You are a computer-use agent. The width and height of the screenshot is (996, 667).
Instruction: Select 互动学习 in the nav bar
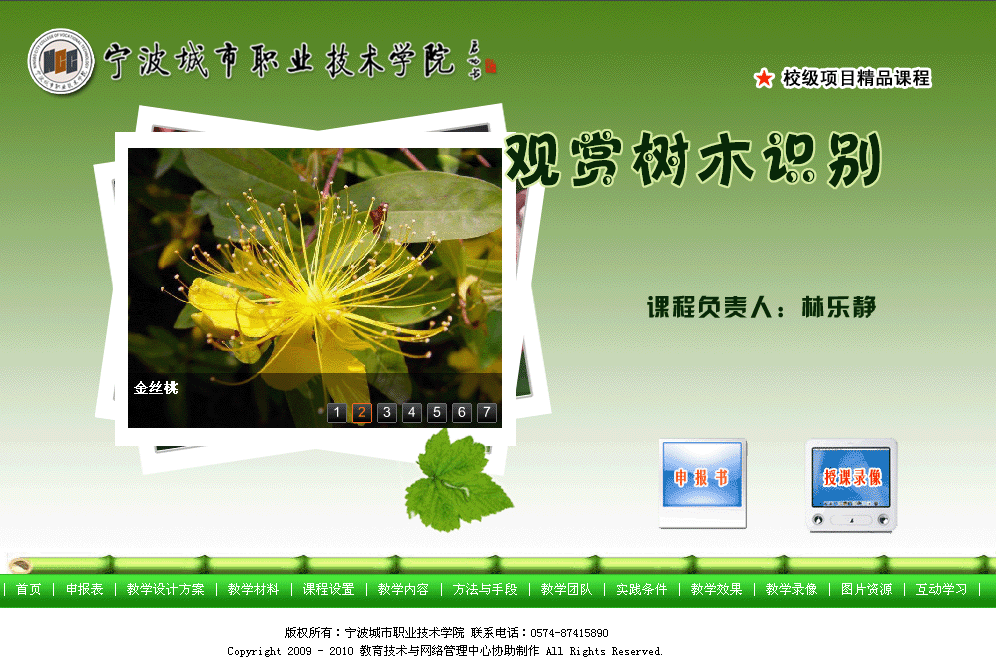click(942, 589)
